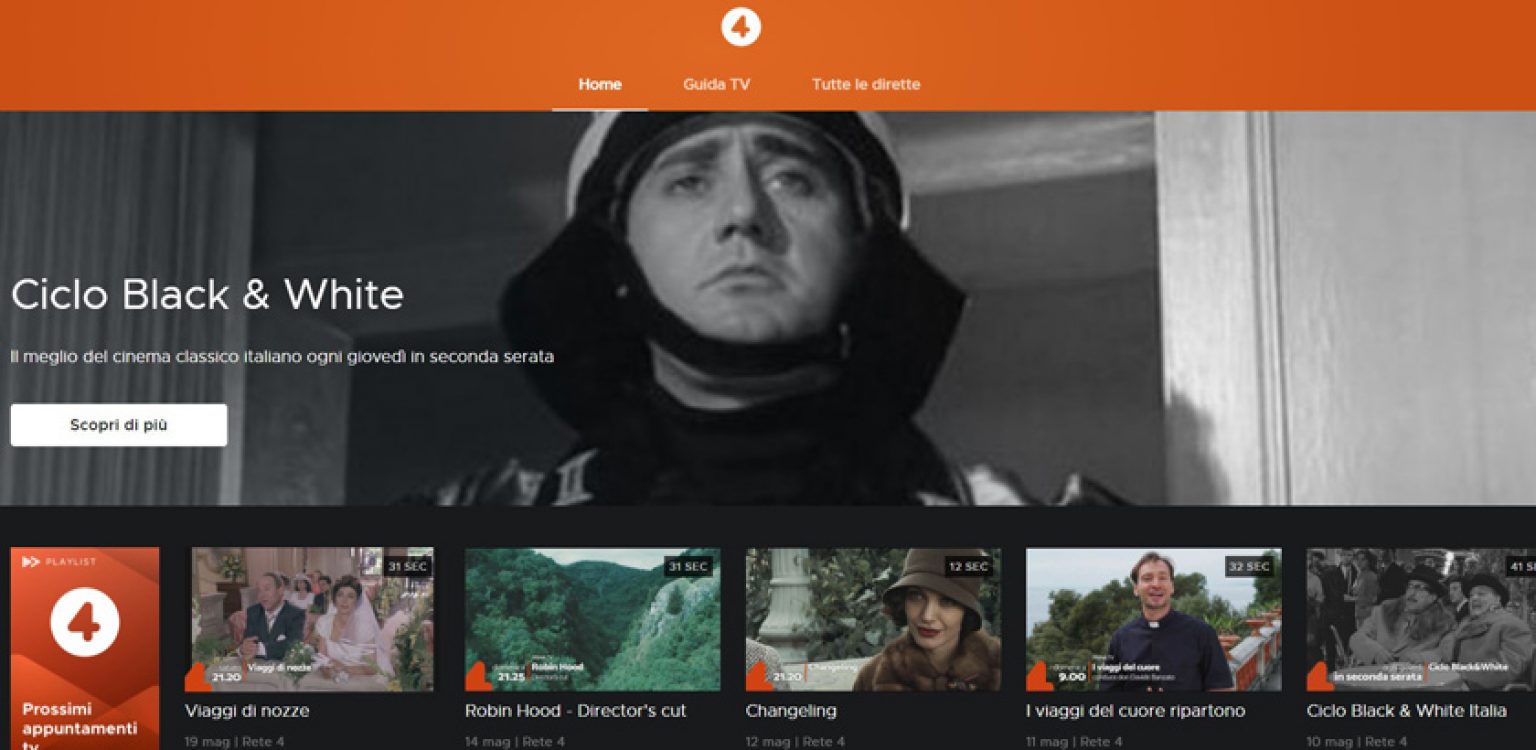The height and width of the screenshot is (750, 1536).
Task: Open the Home tab
Action: coord(600,84)
